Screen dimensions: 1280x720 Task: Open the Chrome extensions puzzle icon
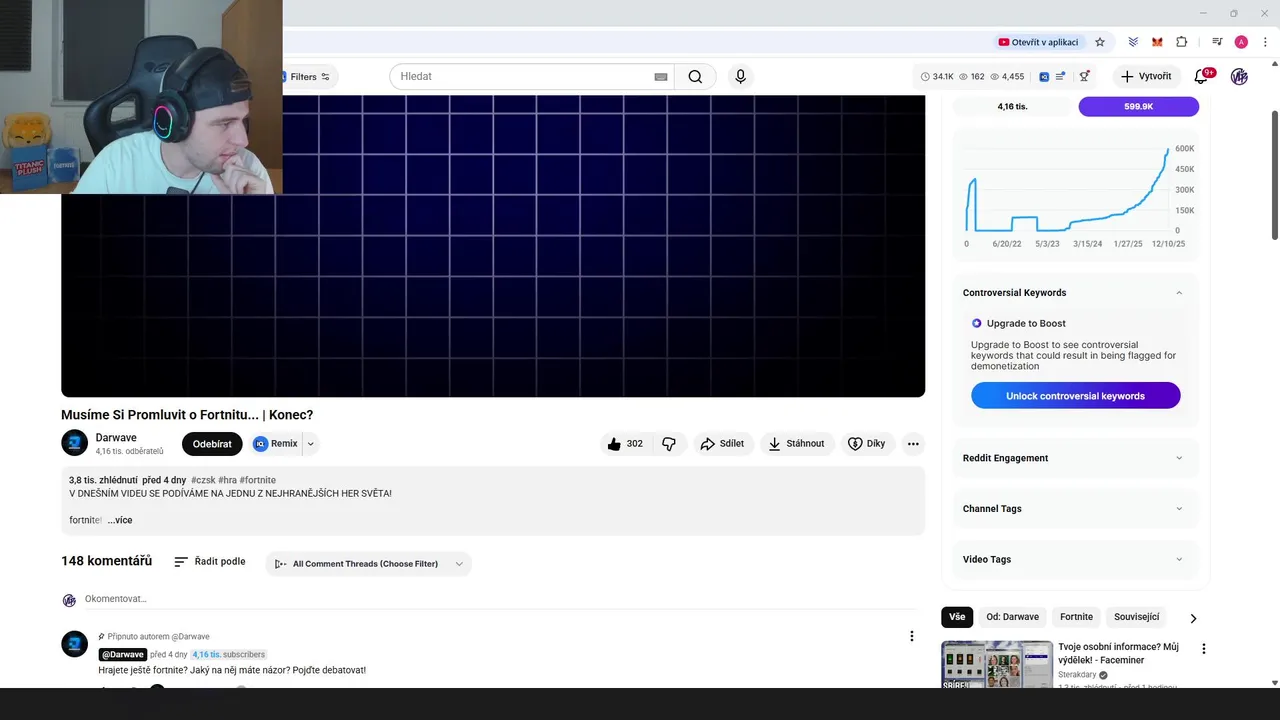tap(1181, 42)
